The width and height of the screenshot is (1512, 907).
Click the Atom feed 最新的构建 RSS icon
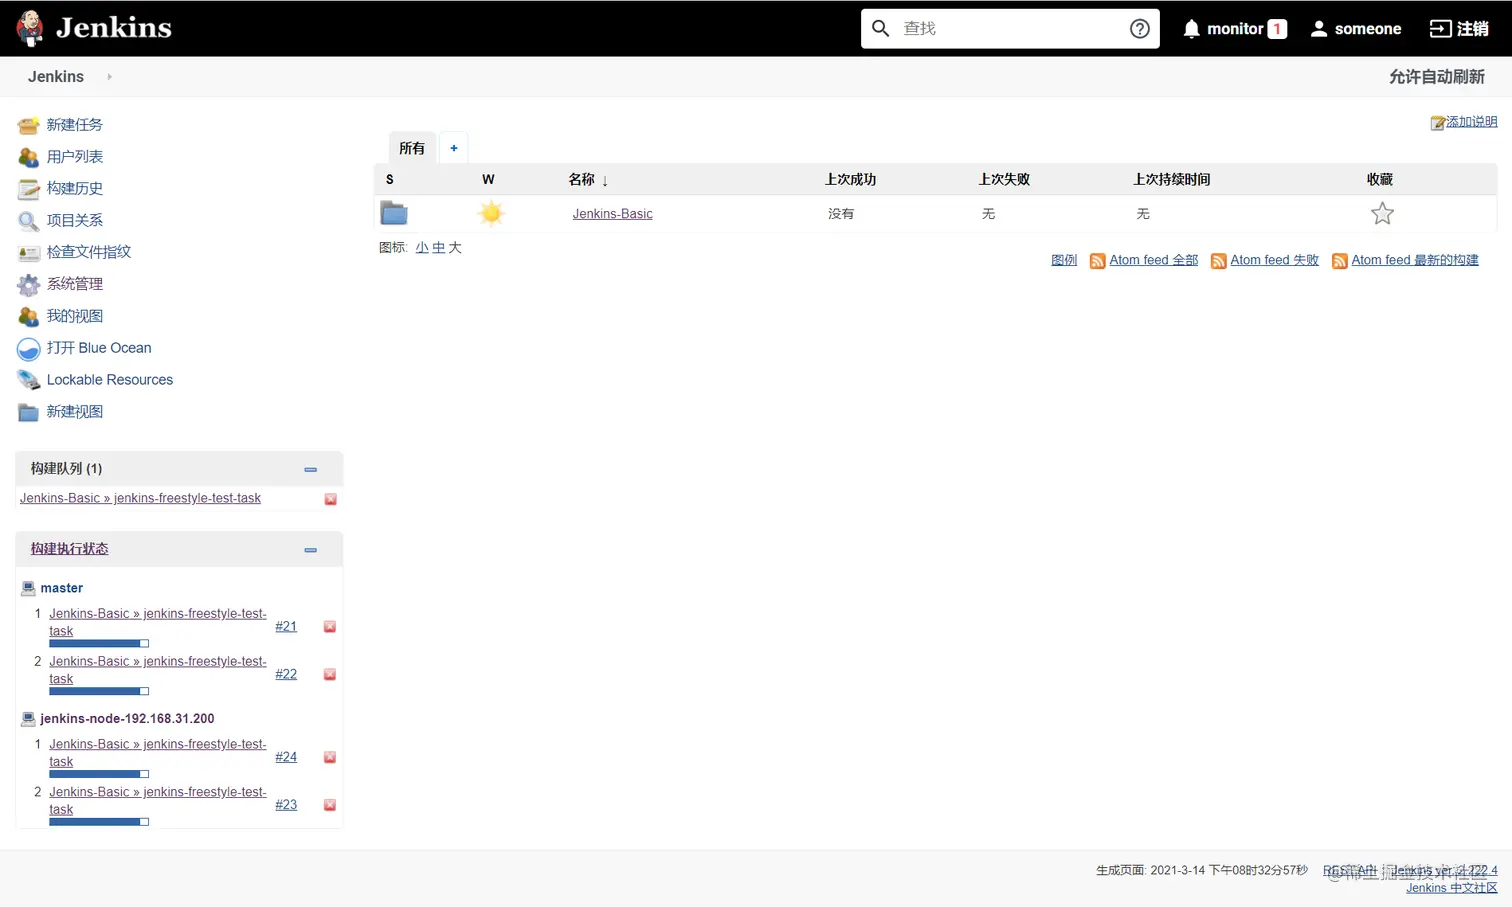coord(1339,261)
